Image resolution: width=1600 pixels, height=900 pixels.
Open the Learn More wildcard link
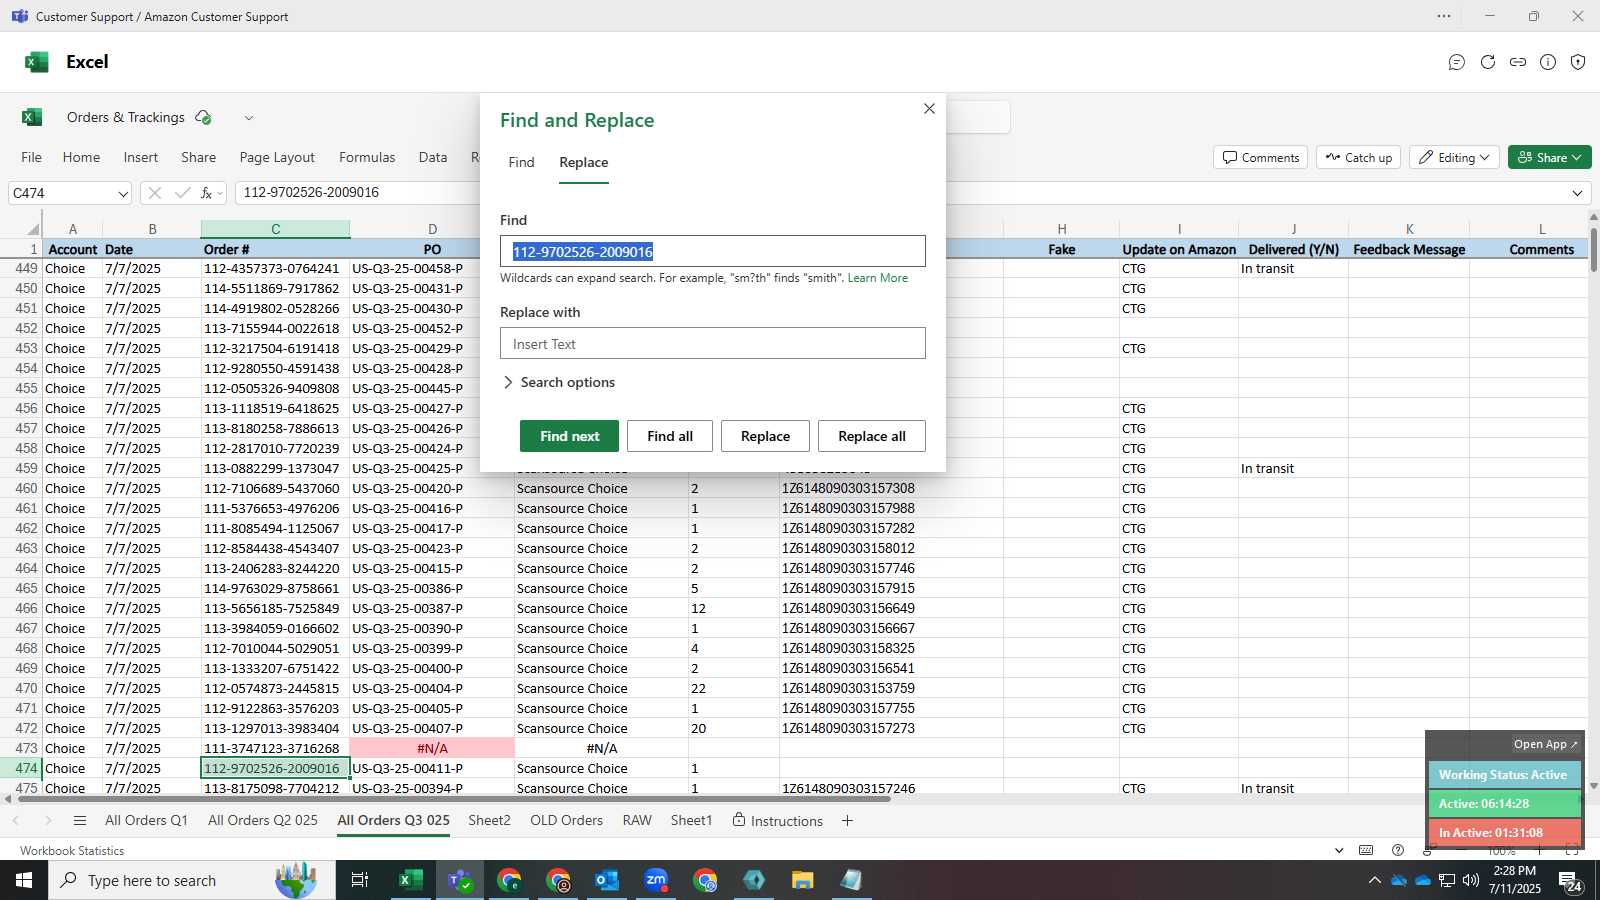(x=878, y=278)
